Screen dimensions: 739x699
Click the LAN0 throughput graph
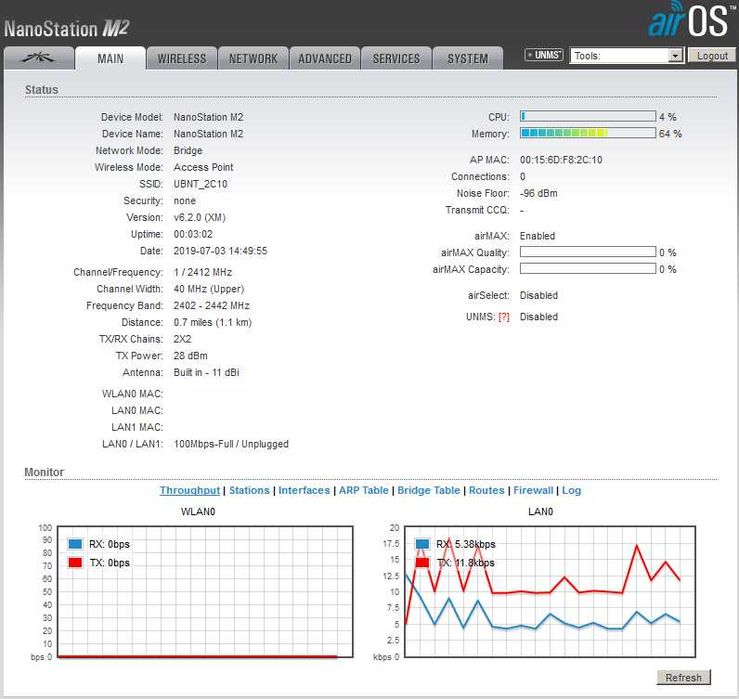(x=550, y=592)
